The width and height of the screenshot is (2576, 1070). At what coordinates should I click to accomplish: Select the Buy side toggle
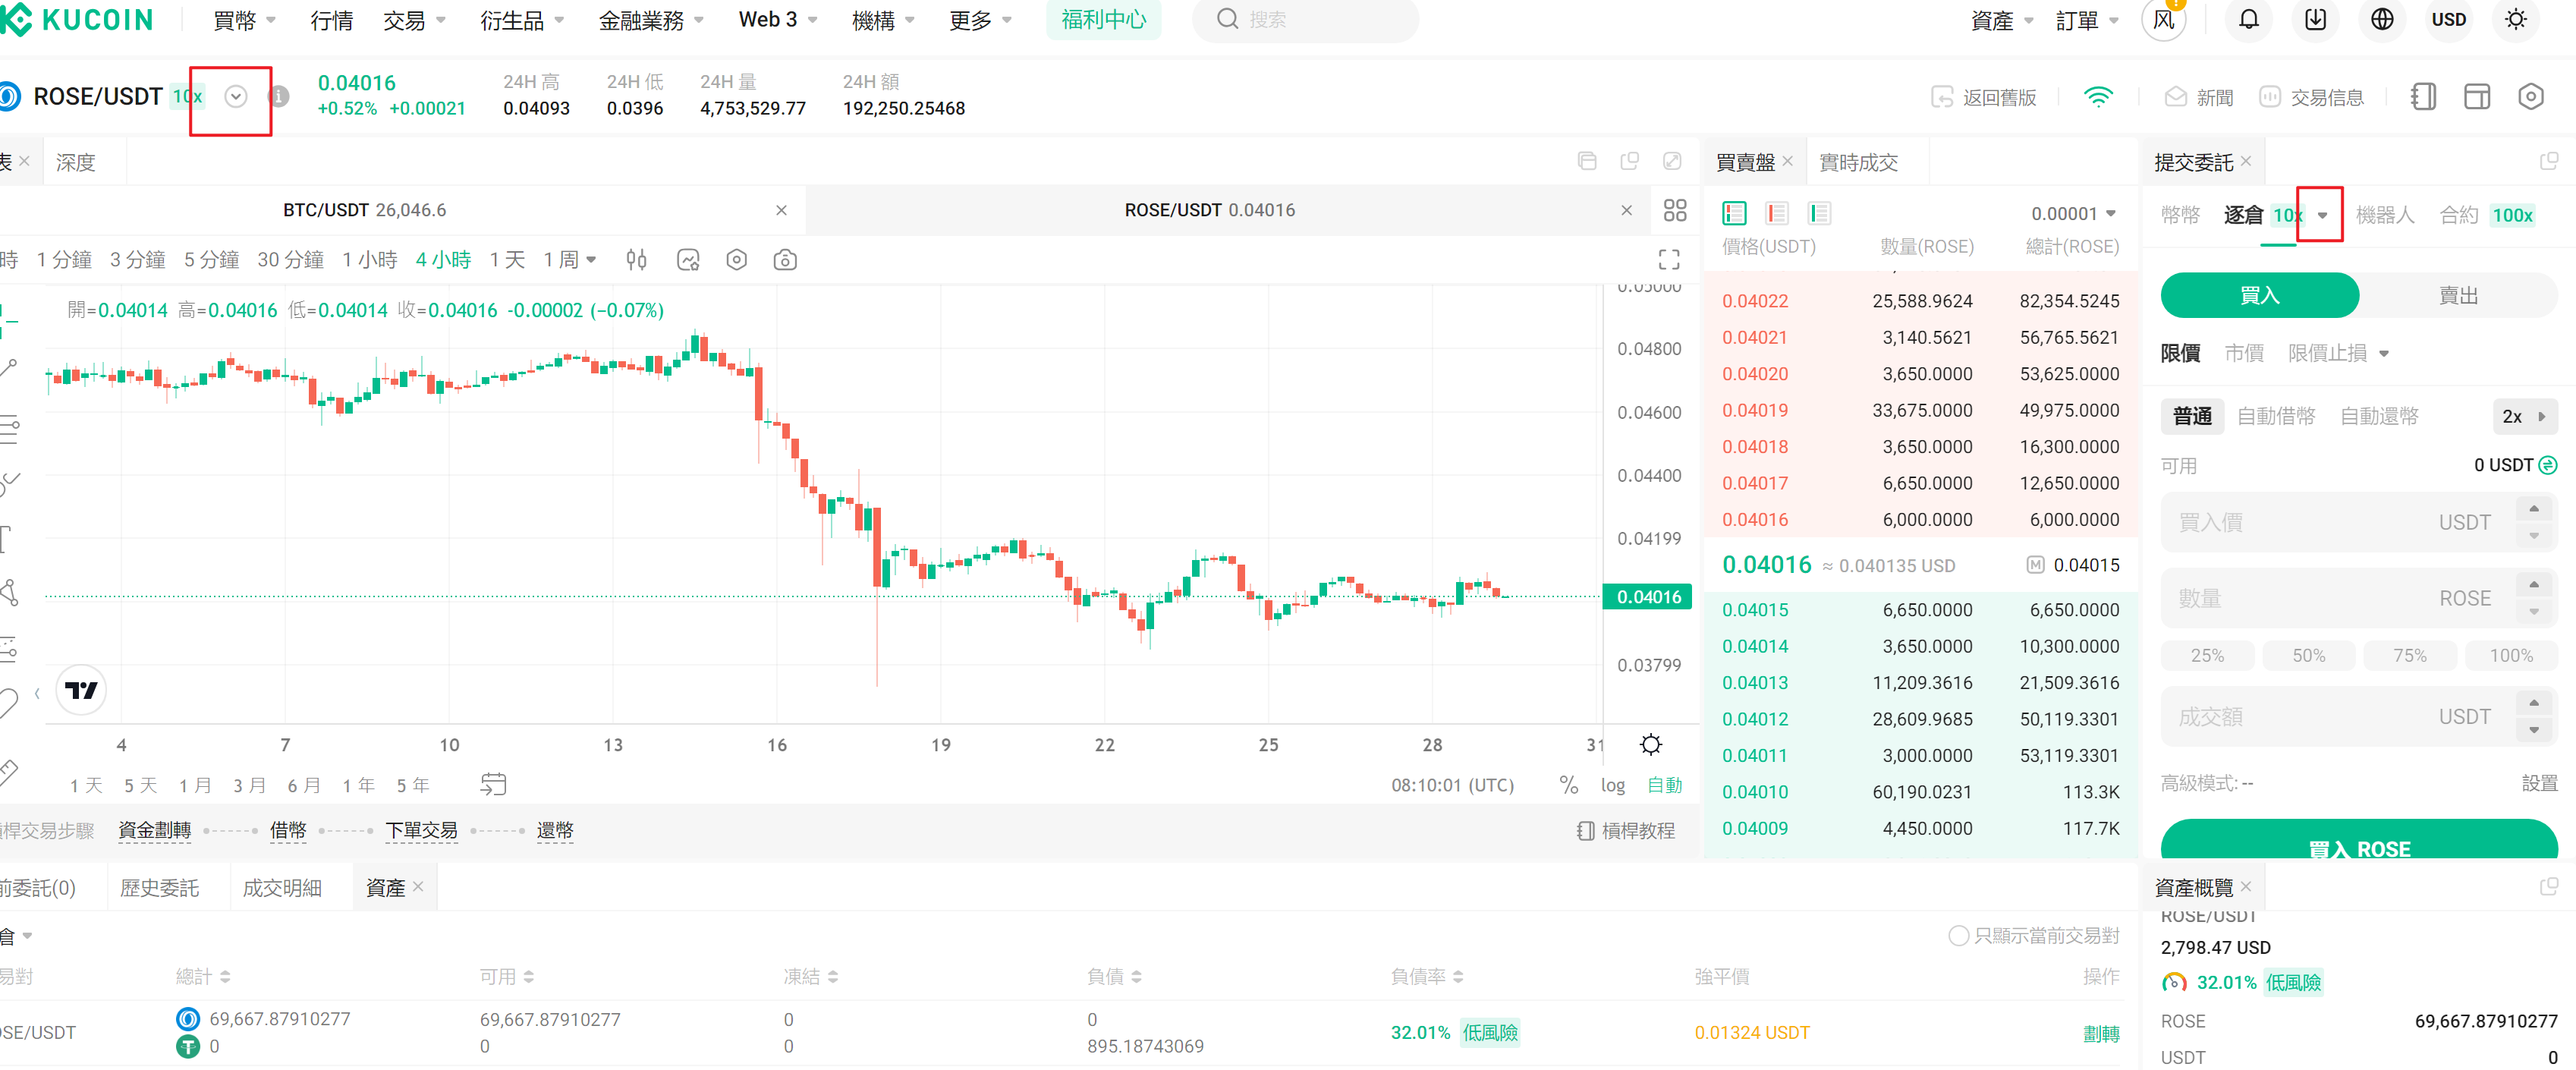pyautogui.click(x=2260, y=295)
